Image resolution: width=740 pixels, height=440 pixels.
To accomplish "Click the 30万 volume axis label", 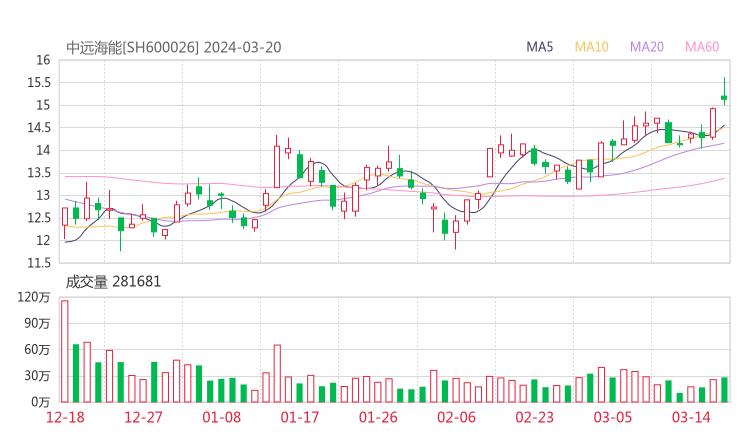I will click(x=37, y=376).
